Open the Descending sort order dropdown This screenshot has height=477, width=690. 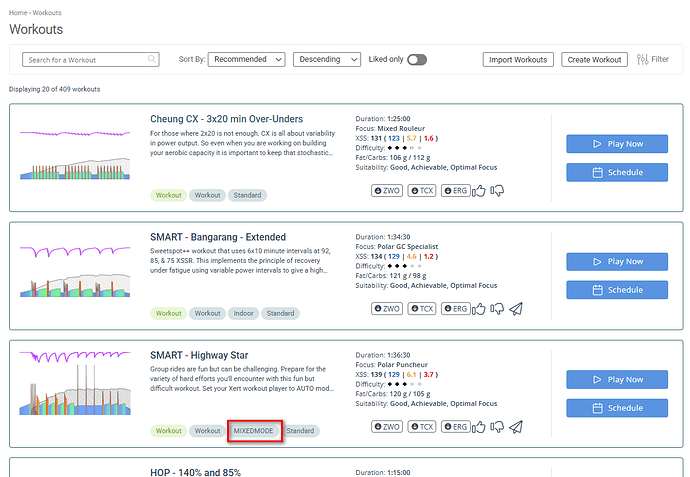pos(326,60)
